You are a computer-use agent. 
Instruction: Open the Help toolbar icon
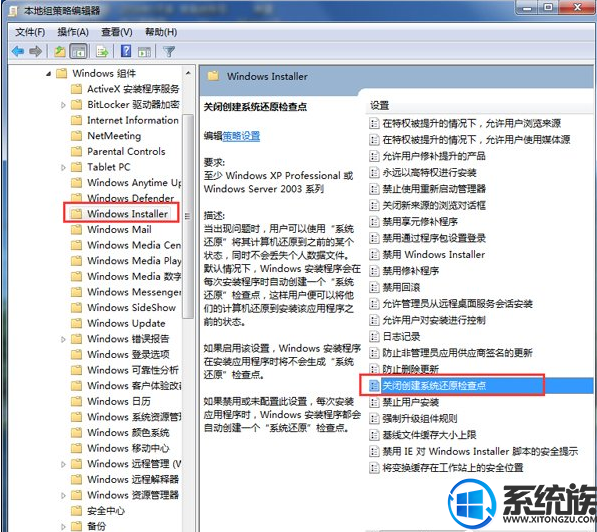click(126, 51)
